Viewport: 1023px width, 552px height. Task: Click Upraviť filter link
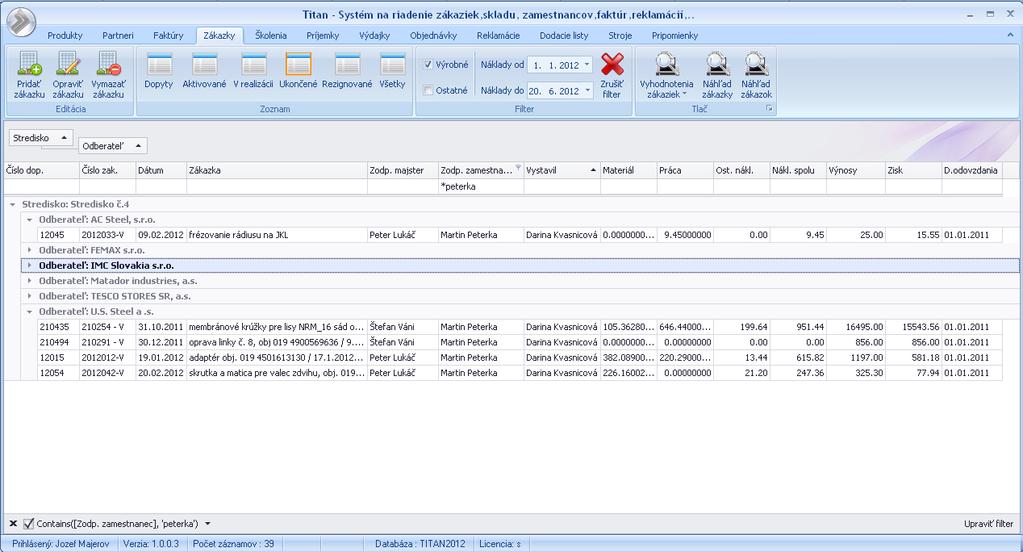988,523
